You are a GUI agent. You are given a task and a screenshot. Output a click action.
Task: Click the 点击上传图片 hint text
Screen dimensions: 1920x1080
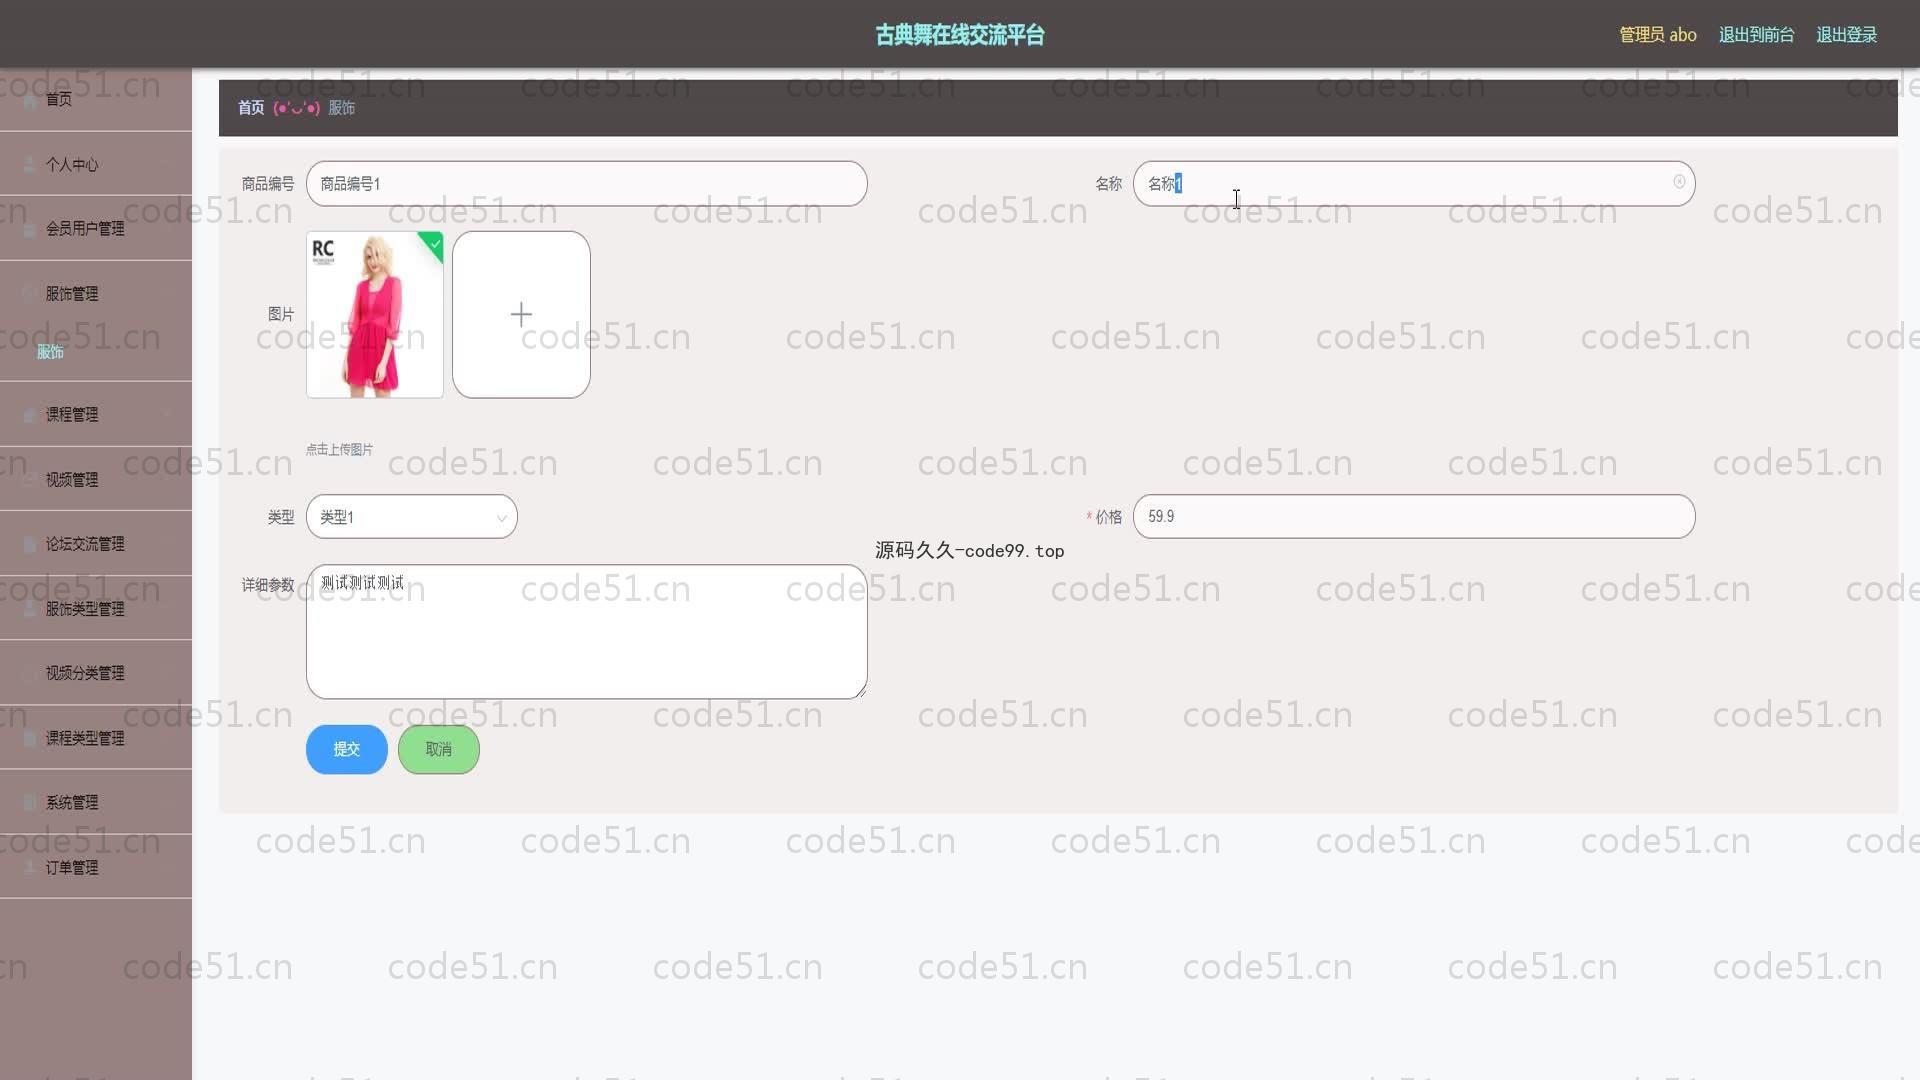(x=339, y=450)
